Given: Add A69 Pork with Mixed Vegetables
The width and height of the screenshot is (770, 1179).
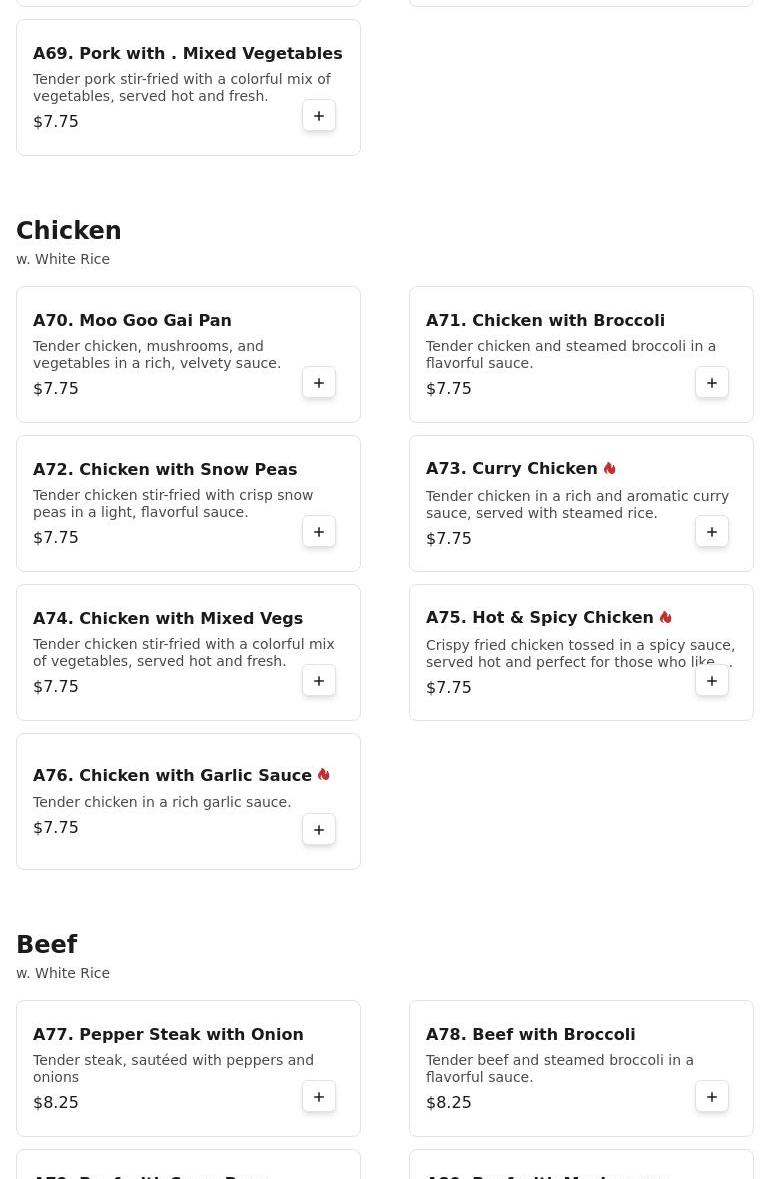Looking at the screenshot, I should click(x=319, y=116).
